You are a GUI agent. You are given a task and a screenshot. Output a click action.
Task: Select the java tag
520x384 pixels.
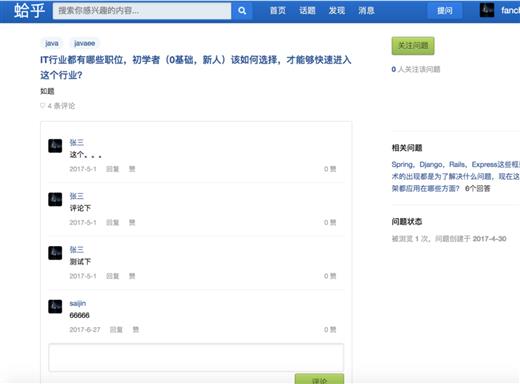point(52,43)
